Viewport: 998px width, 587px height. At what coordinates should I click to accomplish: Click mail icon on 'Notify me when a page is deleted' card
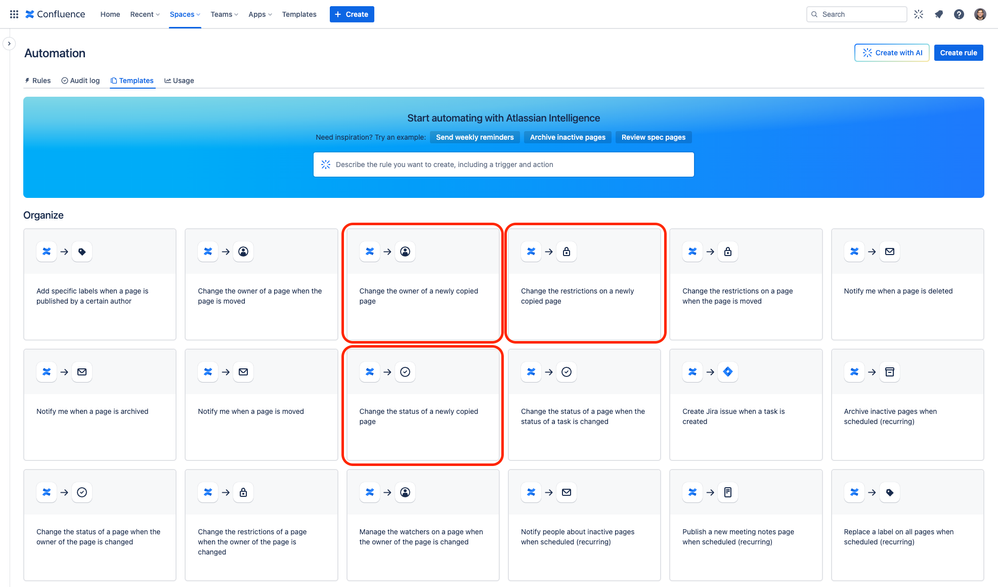(x=890, y=251)
